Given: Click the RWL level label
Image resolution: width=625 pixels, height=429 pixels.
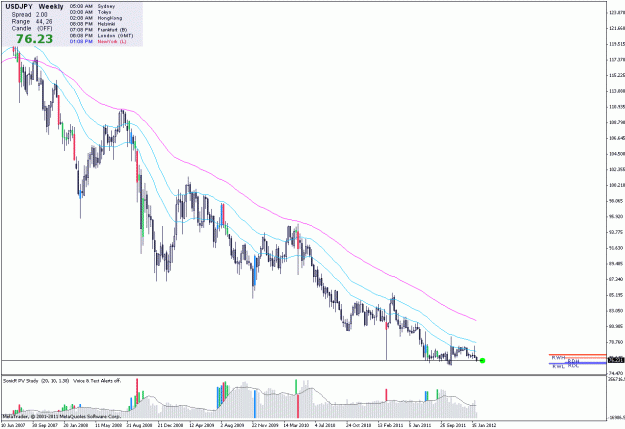Looking at the screenshot, I should point(558,366).
